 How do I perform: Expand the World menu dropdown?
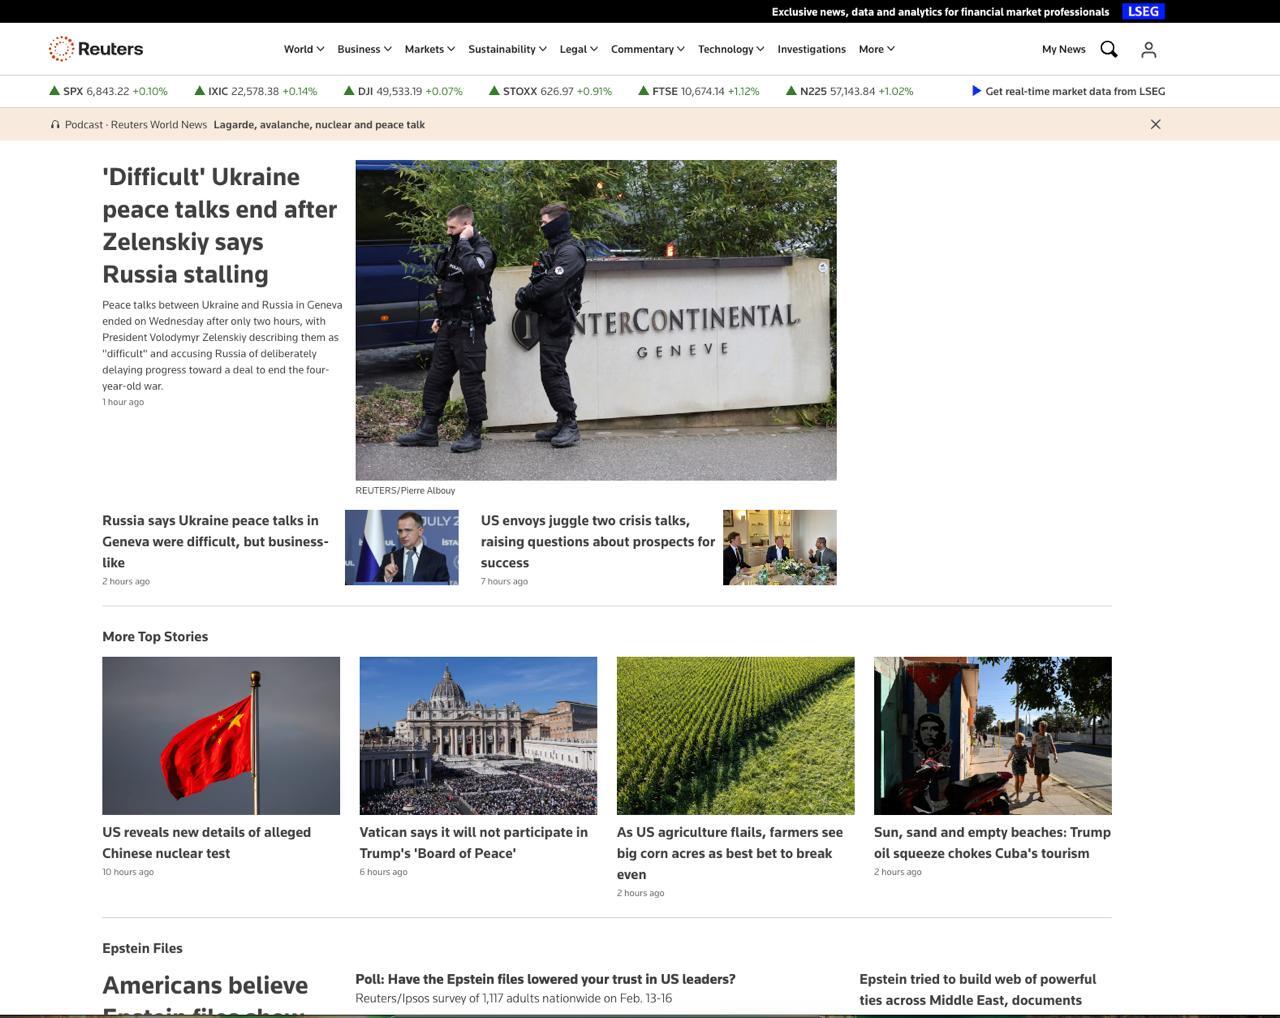click(303, 49)
